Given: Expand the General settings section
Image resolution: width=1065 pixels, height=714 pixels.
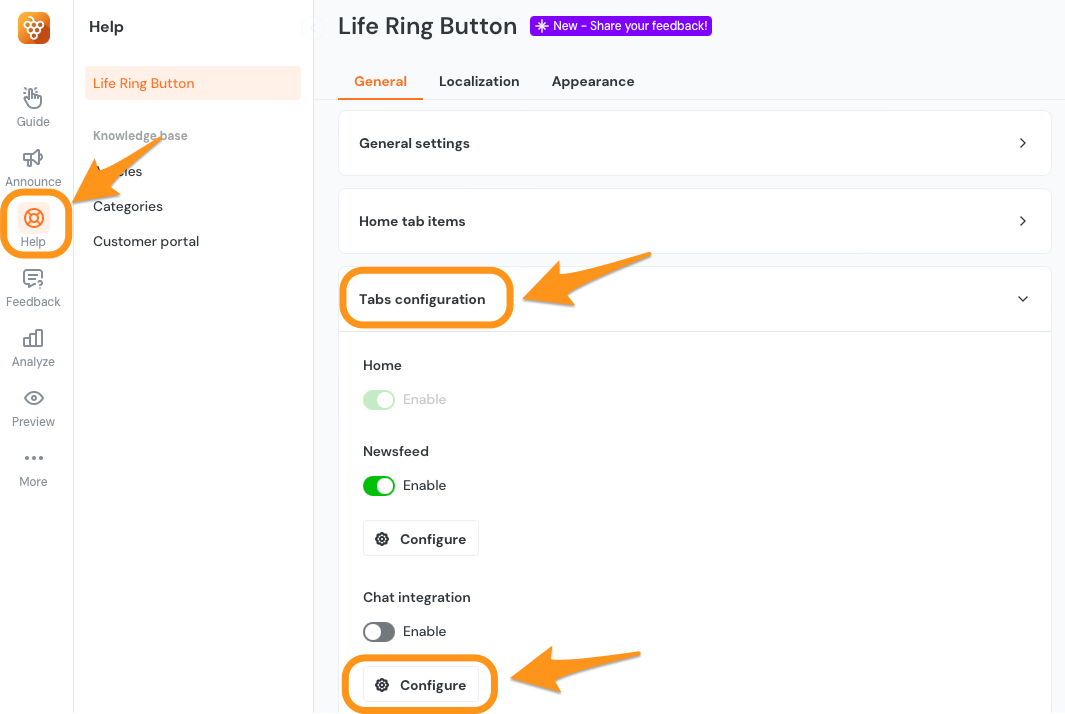Looking at the screenshot, I should click(695, 142).
